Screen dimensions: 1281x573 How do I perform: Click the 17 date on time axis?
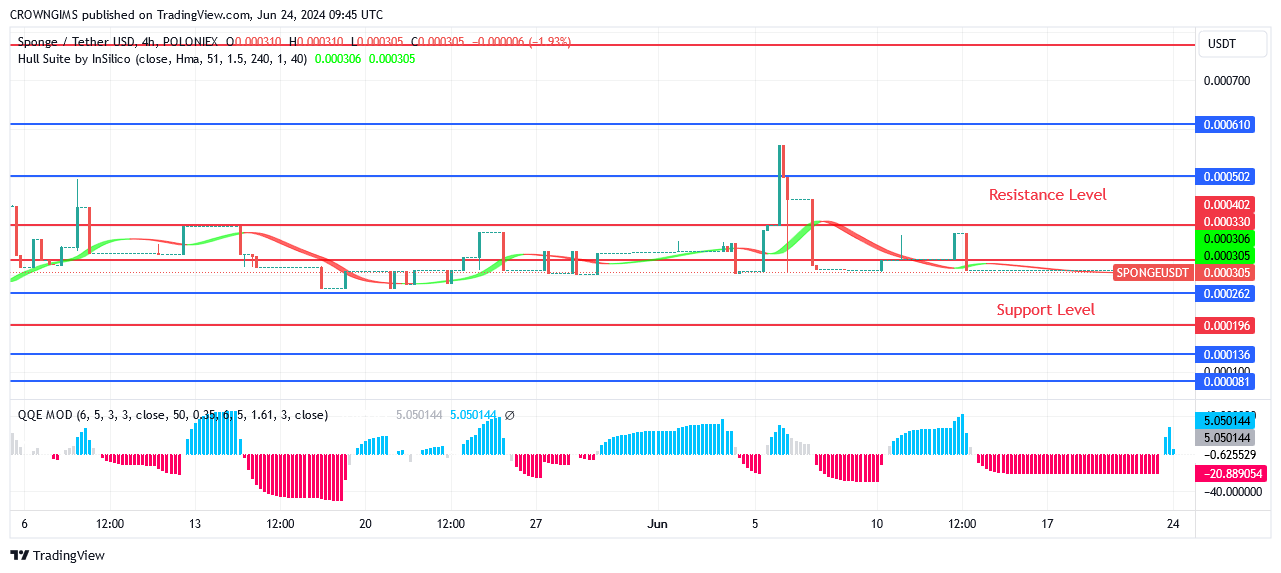point(1047,524)
